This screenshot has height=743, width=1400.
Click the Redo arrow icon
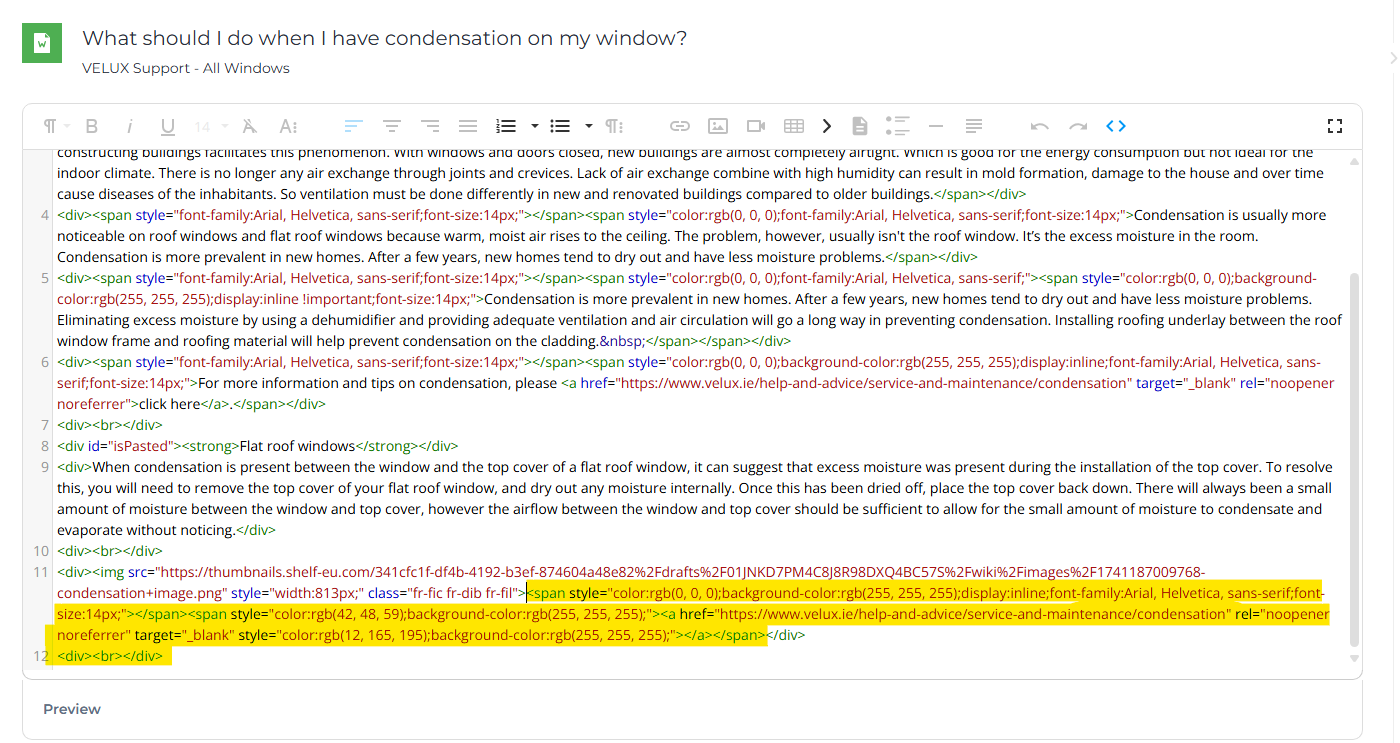coord(1078,126)
